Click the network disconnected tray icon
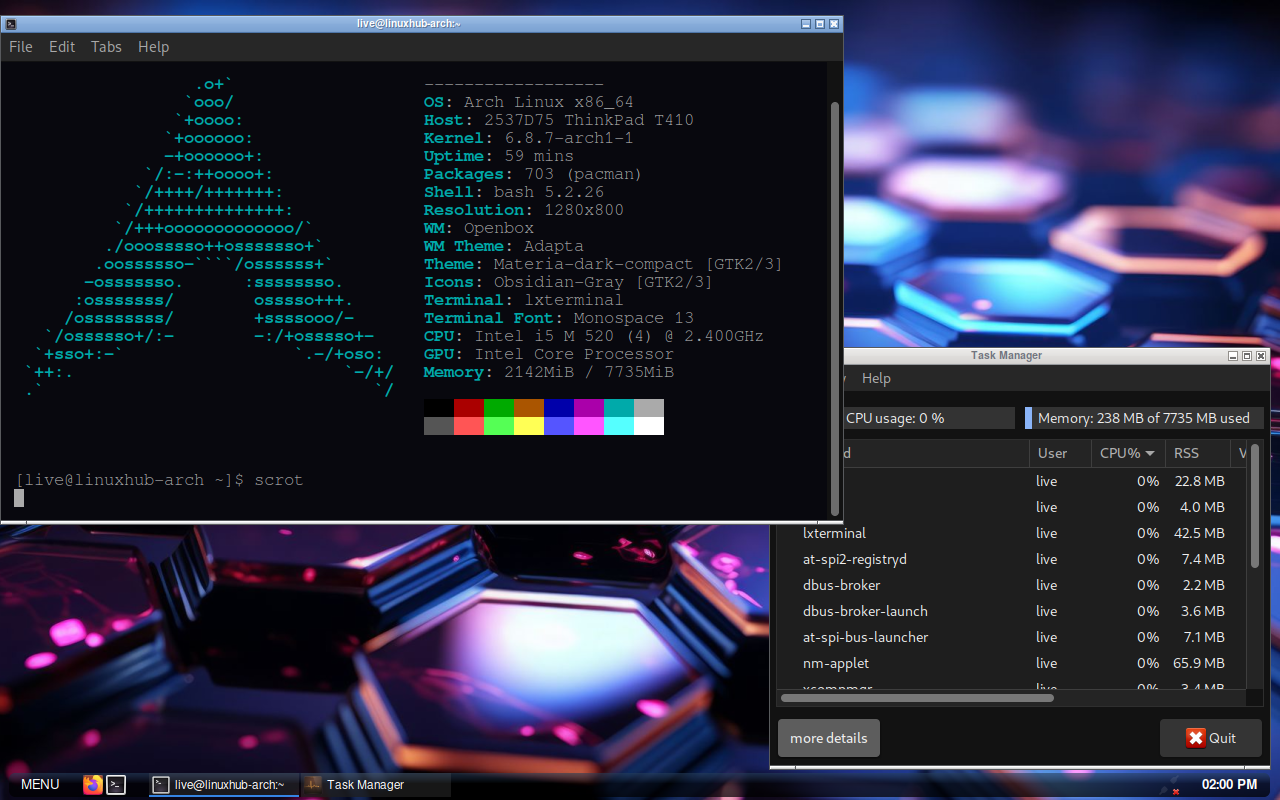Image resolution: width=1280 pixels, height=800 pixels. coord(1169,785)
